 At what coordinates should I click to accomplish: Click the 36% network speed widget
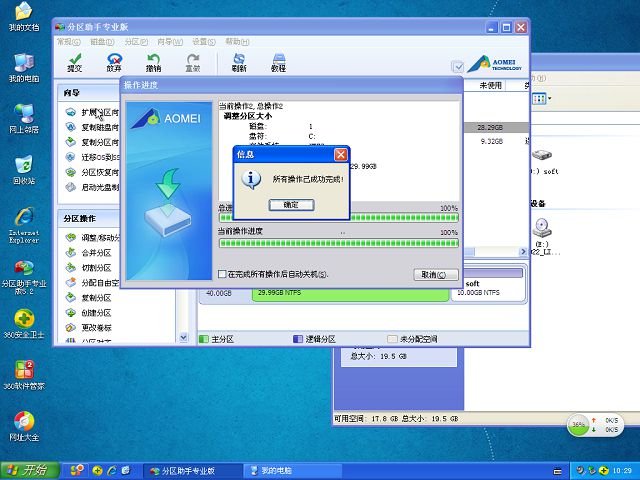point(595,425)
